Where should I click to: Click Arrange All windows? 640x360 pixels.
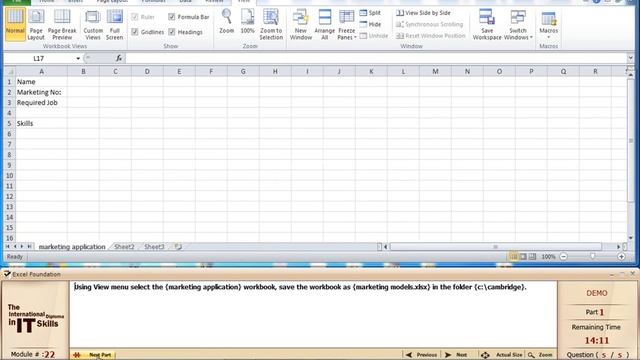(324, 24)
